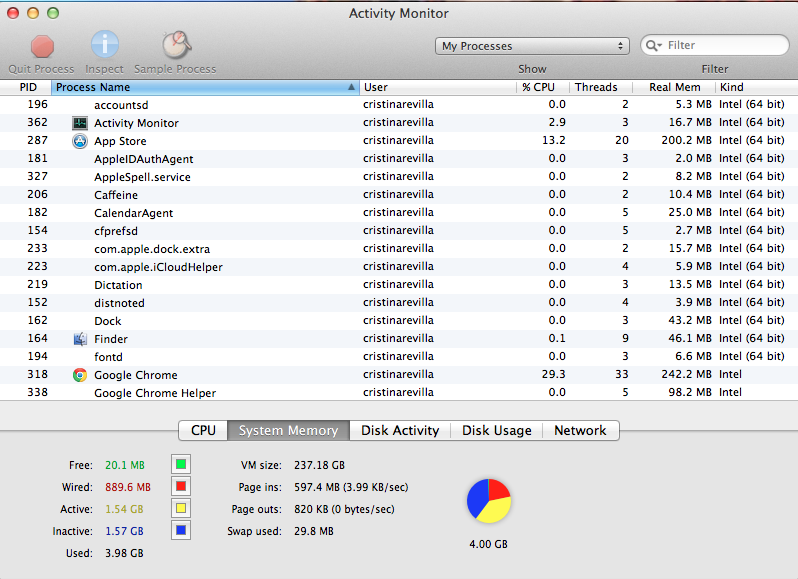Open the My Processes show dropdown
798x579 pixels.
point(532,46)
